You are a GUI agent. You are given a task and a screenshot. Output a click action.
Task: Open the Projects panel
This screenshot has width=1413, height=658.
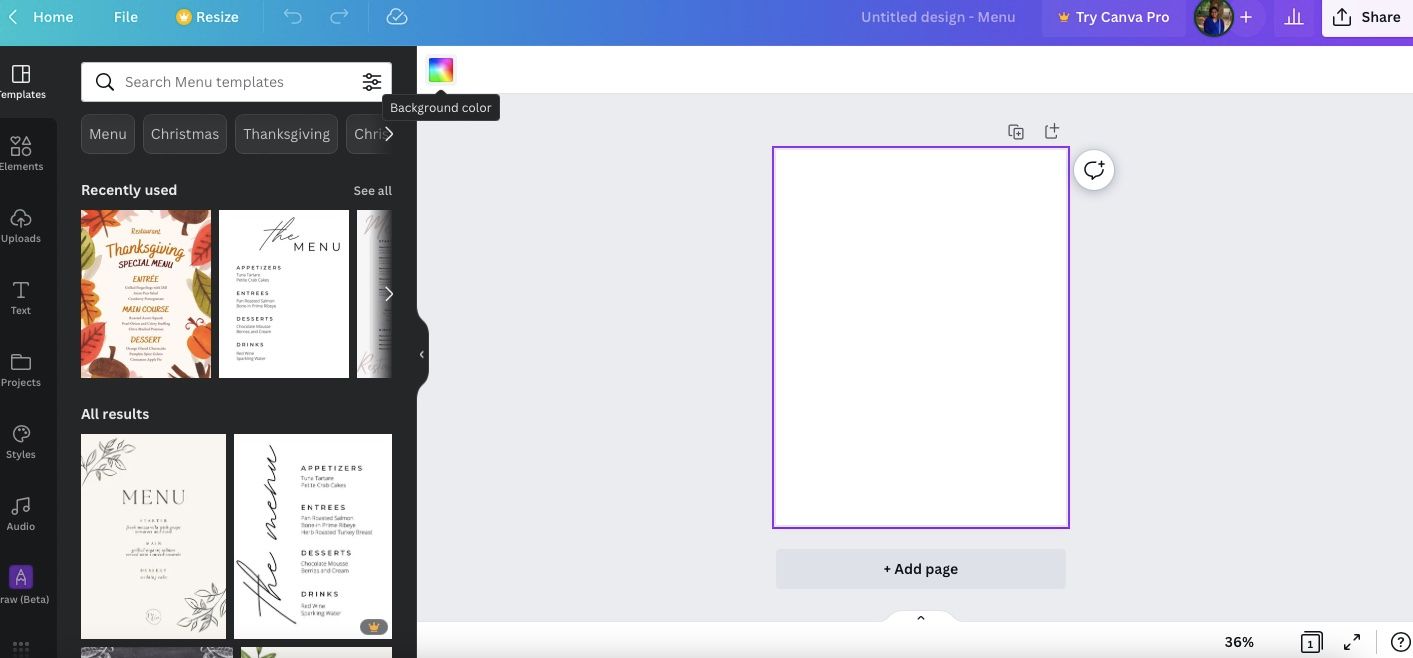(x=20, y=368)
